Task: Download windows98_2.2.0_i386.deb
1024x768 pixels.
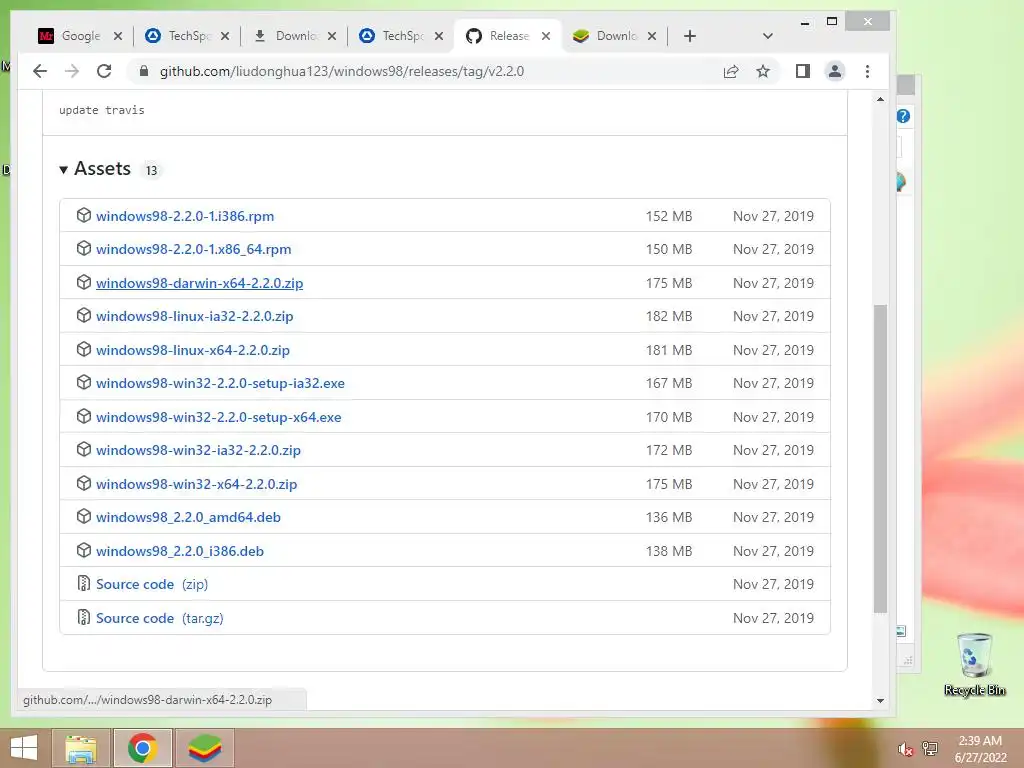Action: (x=180, y=551)
